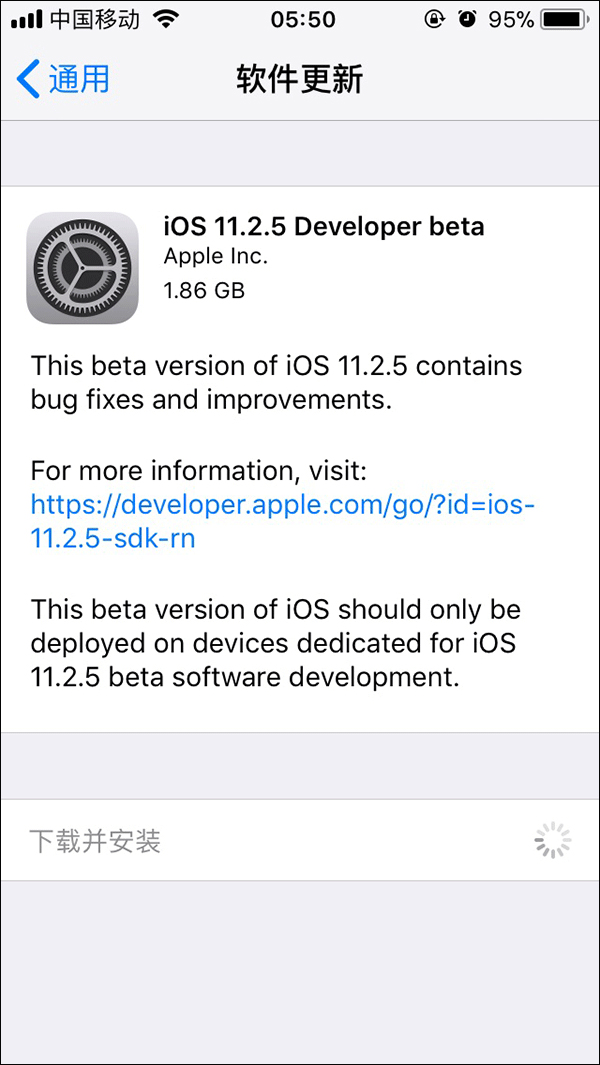Go back to 通用 settings

point(78,79)
